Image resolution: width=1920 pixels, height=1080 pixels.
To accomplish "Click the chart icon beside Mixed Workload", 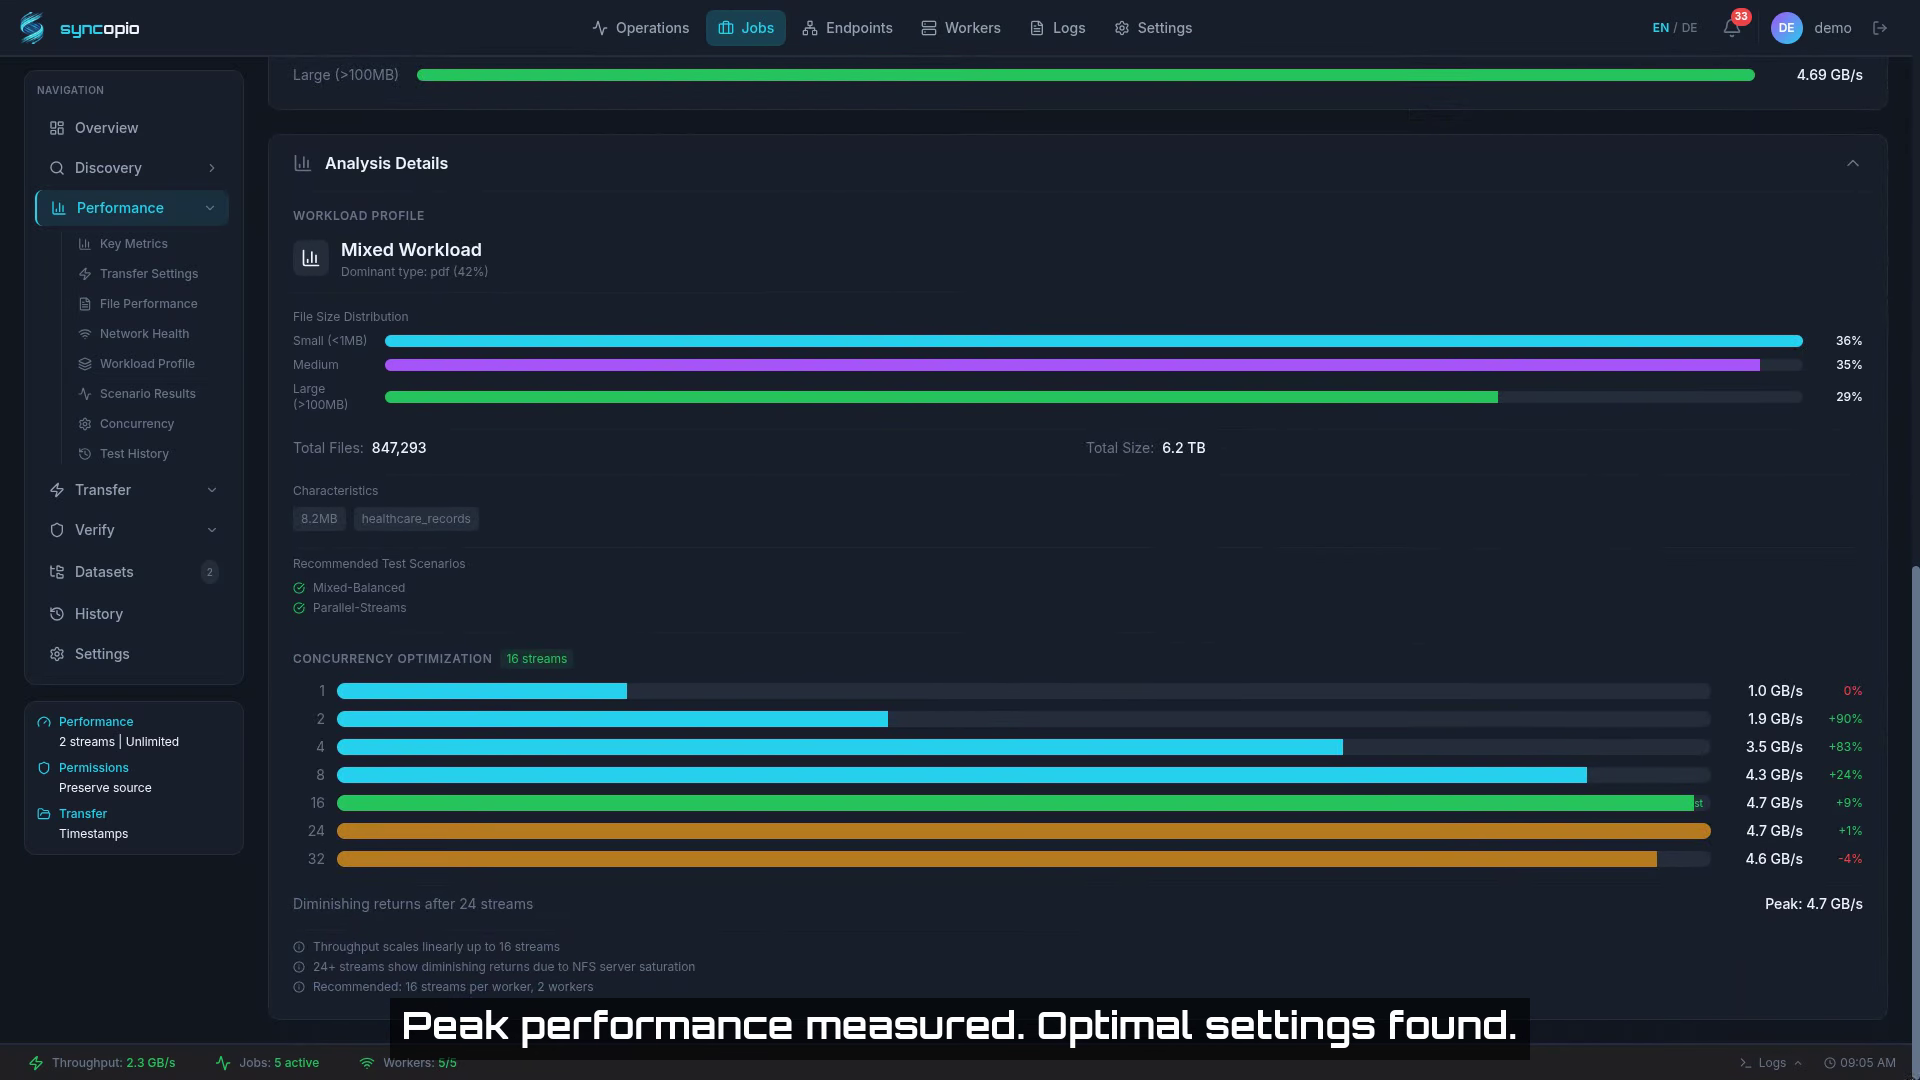I will coord(310,257).
